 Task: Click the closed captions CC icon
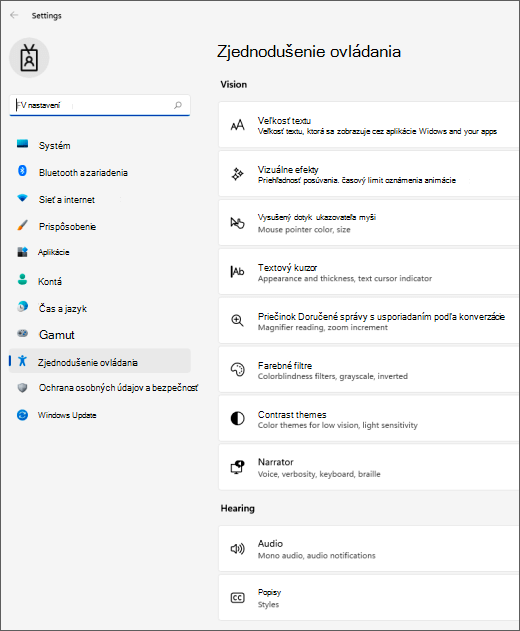[x=237, y=598]
